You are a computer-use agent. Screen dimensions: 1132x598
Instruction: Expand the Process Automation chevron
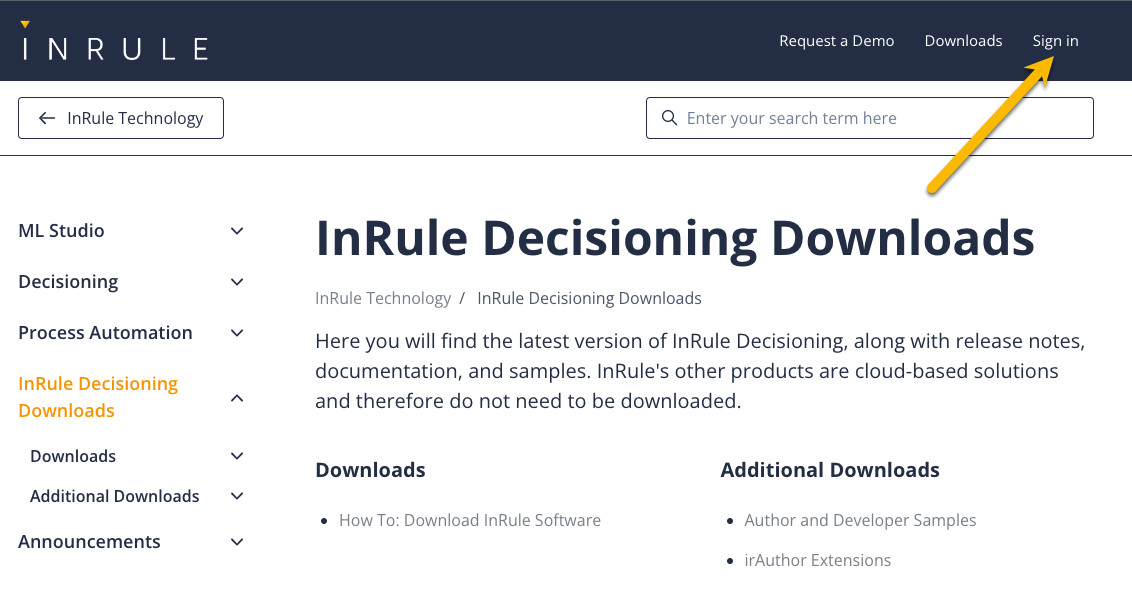coord(237,333)
